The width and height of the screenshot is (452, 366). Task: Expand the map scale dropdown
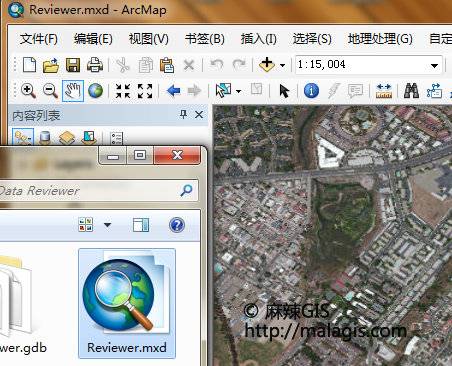point(434,65)
